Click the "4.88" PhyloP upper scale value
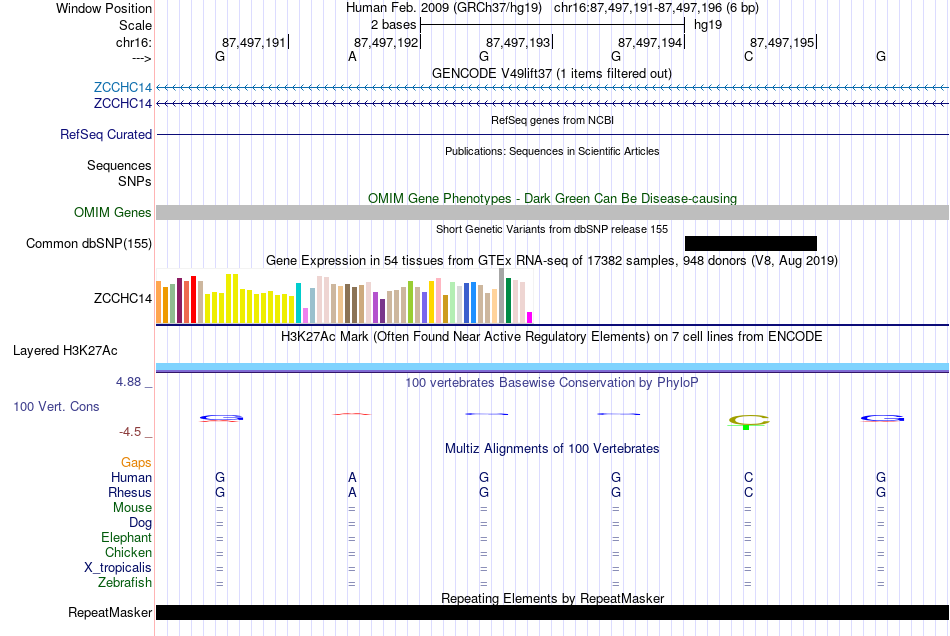The width and height of the screenshot is (950, 636). [128, 382]
